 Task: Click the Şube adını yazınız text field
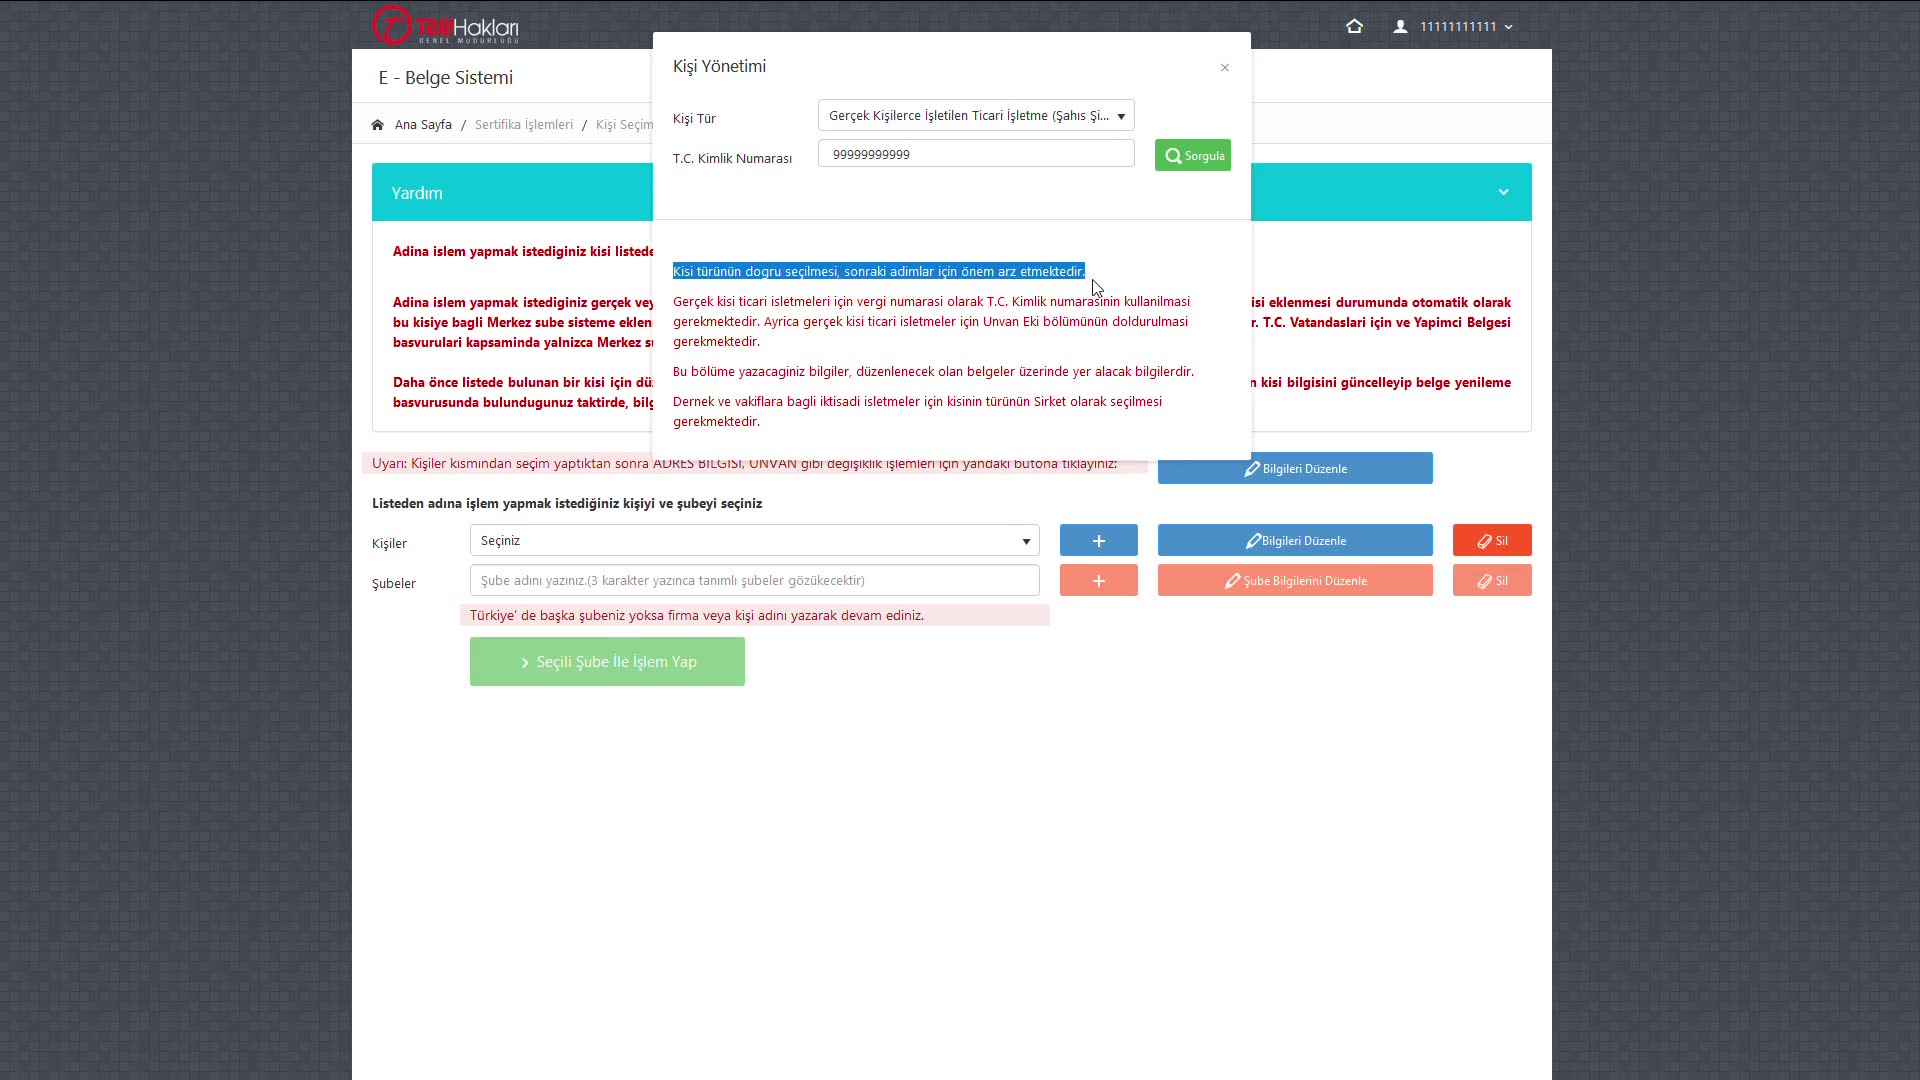pos(754,581)
